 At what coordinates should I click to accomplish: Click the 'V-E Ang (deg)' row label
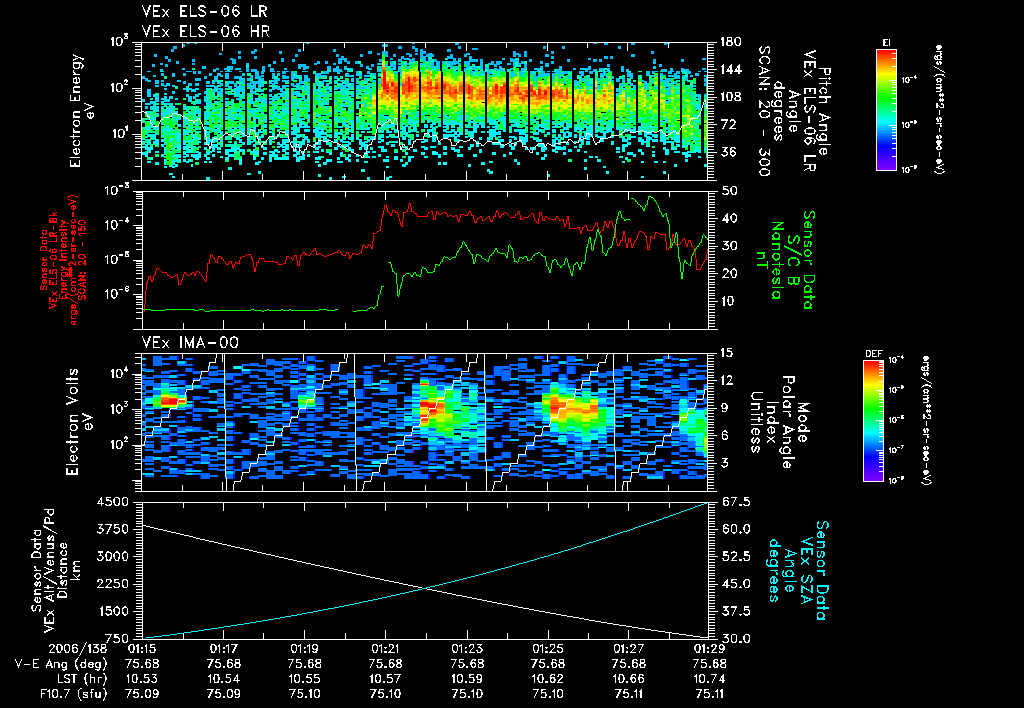coord(60,664)
